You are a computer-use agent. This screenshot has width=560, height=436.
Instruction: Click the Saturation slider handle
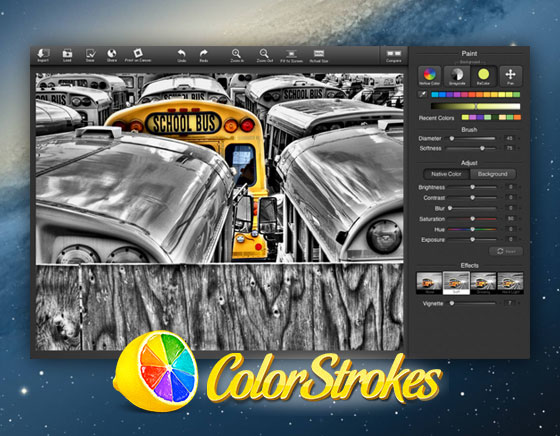(472, 219)
